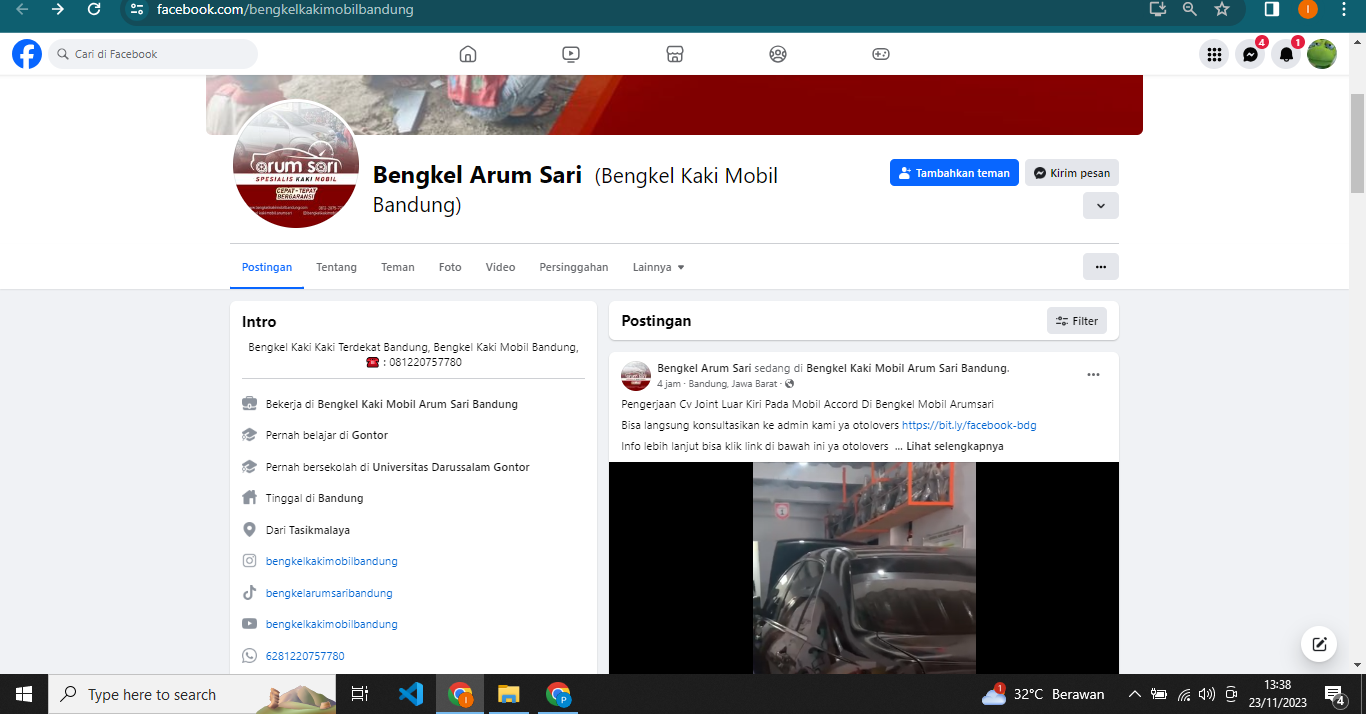Switch to the Tentang tab

point(337,267)
